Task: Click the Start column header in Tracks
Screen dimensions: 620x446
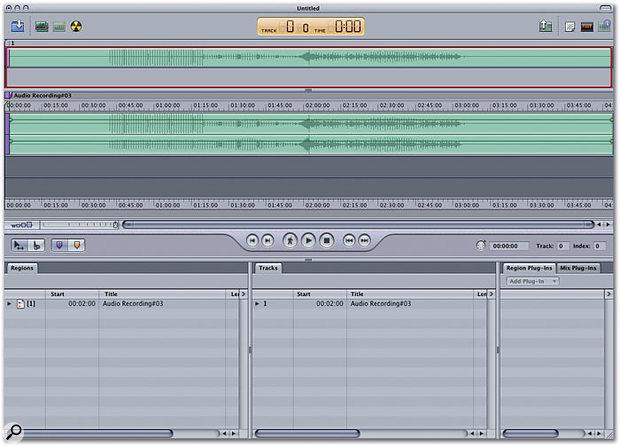Action: pos(319,294)
